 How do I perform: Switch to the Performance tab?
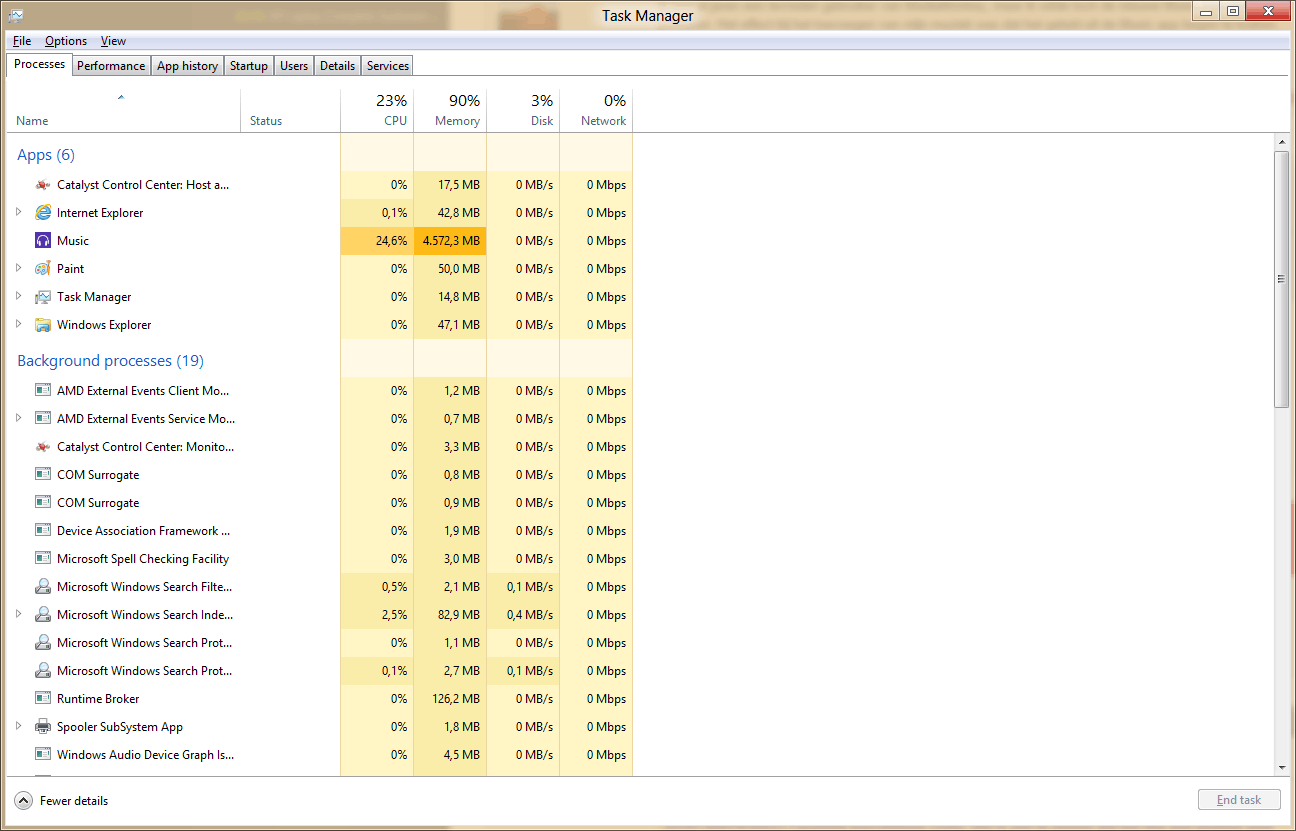pyautogui.click(x=111, y=66)
